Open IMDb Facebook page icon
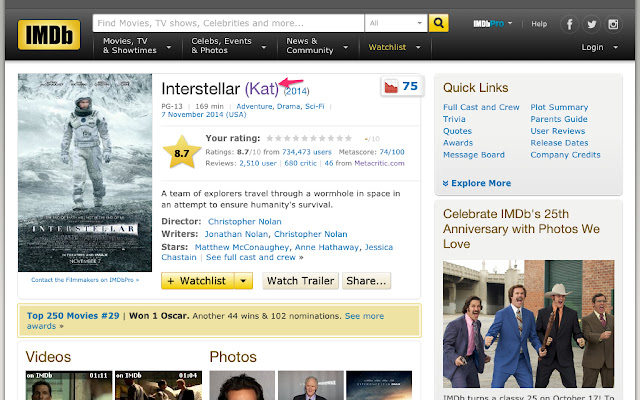640x400 pixels. pyautogui.click(x=571, y=24)
